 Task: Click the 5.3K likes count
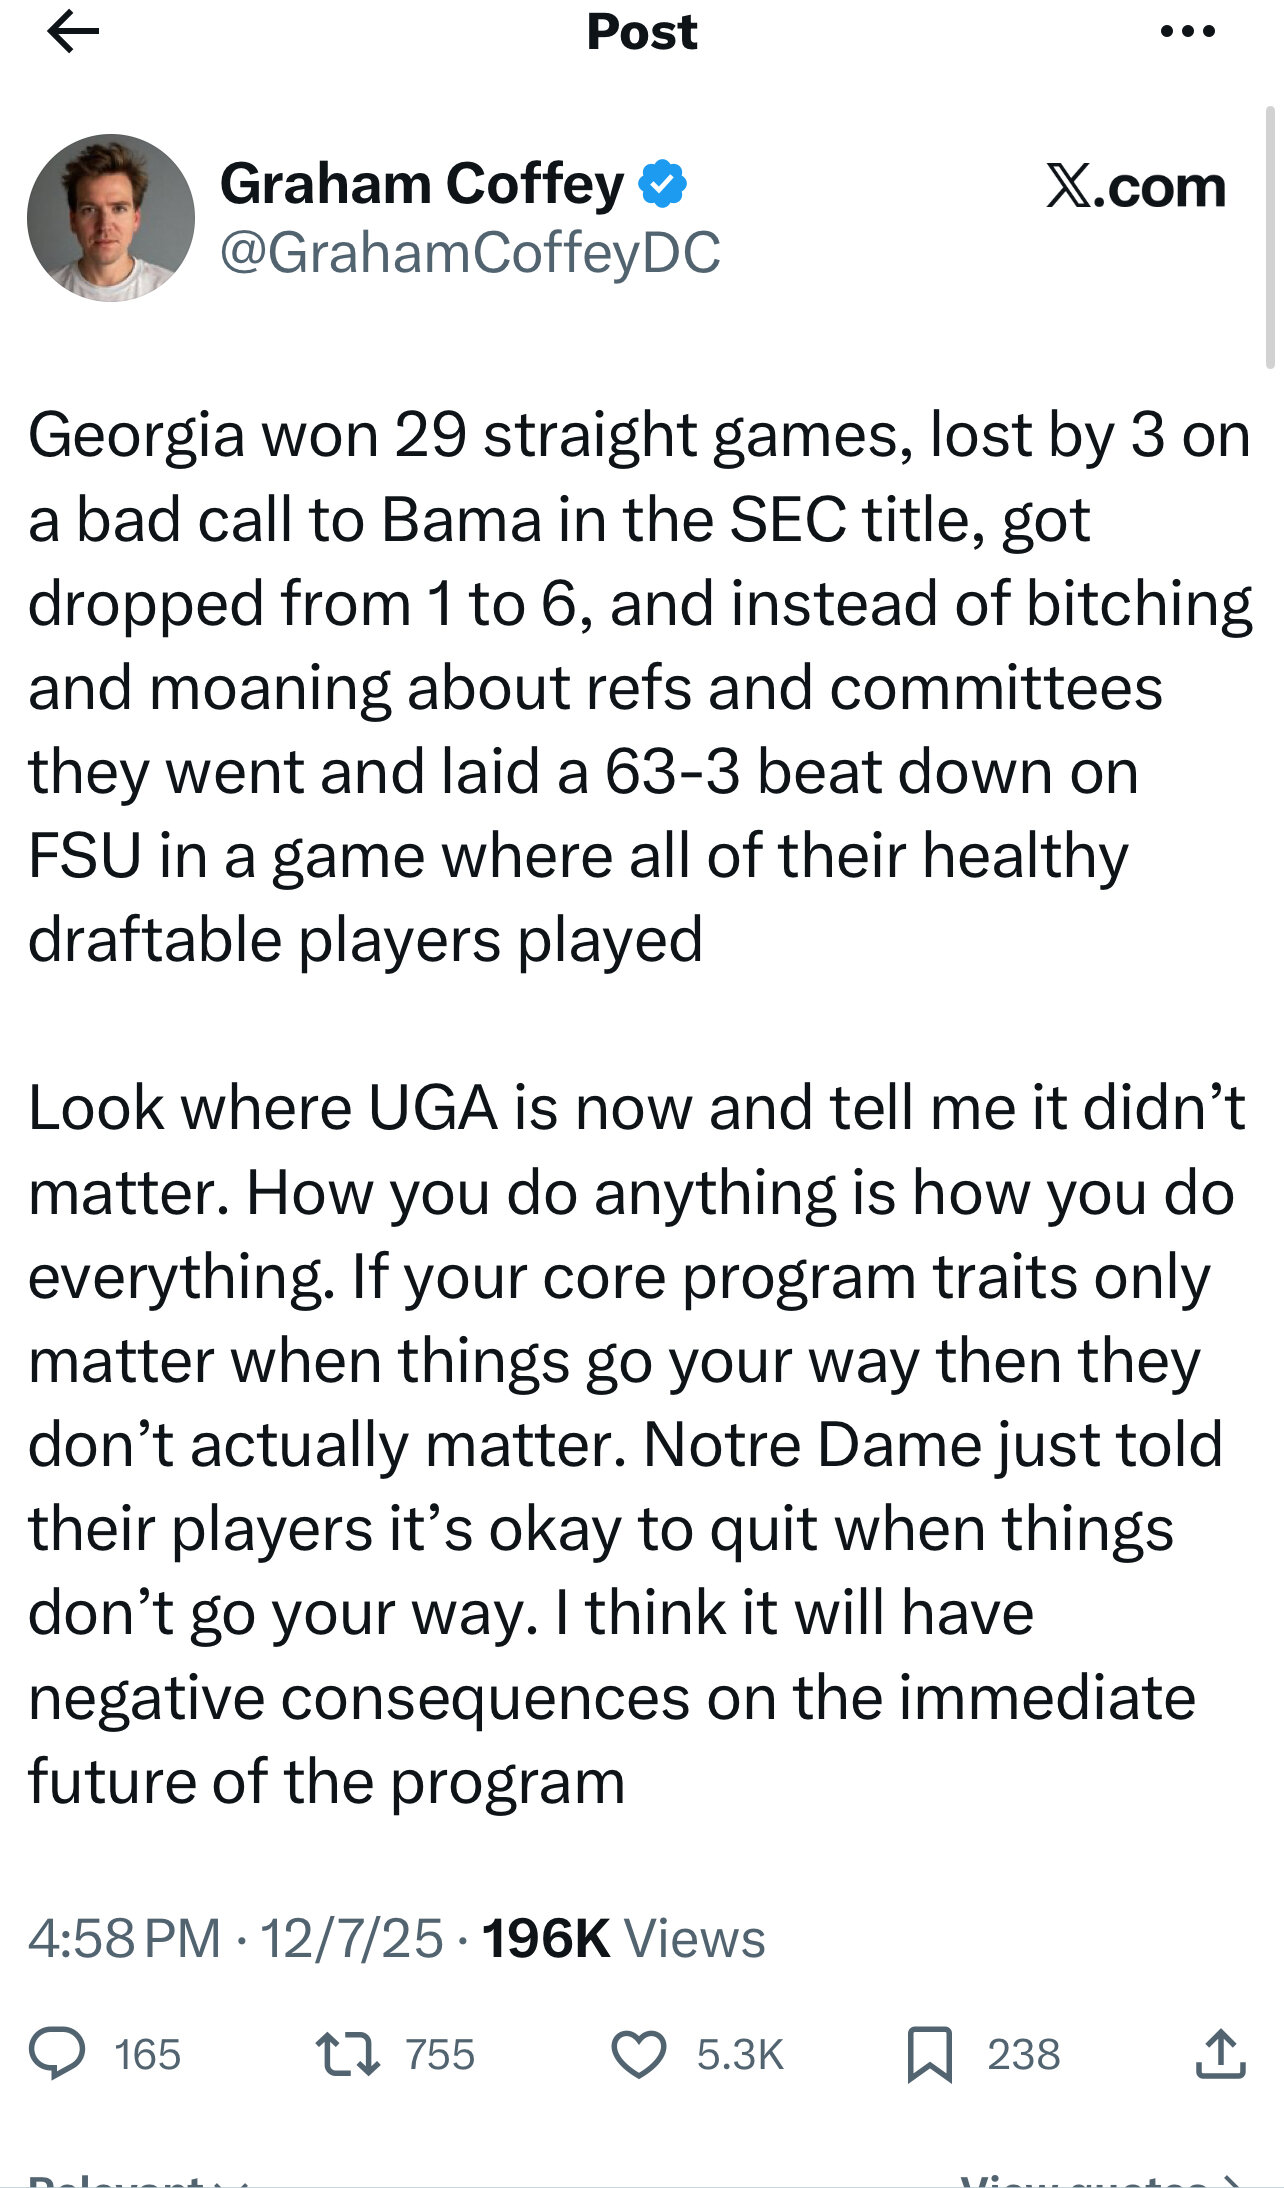coord(740,2055)
